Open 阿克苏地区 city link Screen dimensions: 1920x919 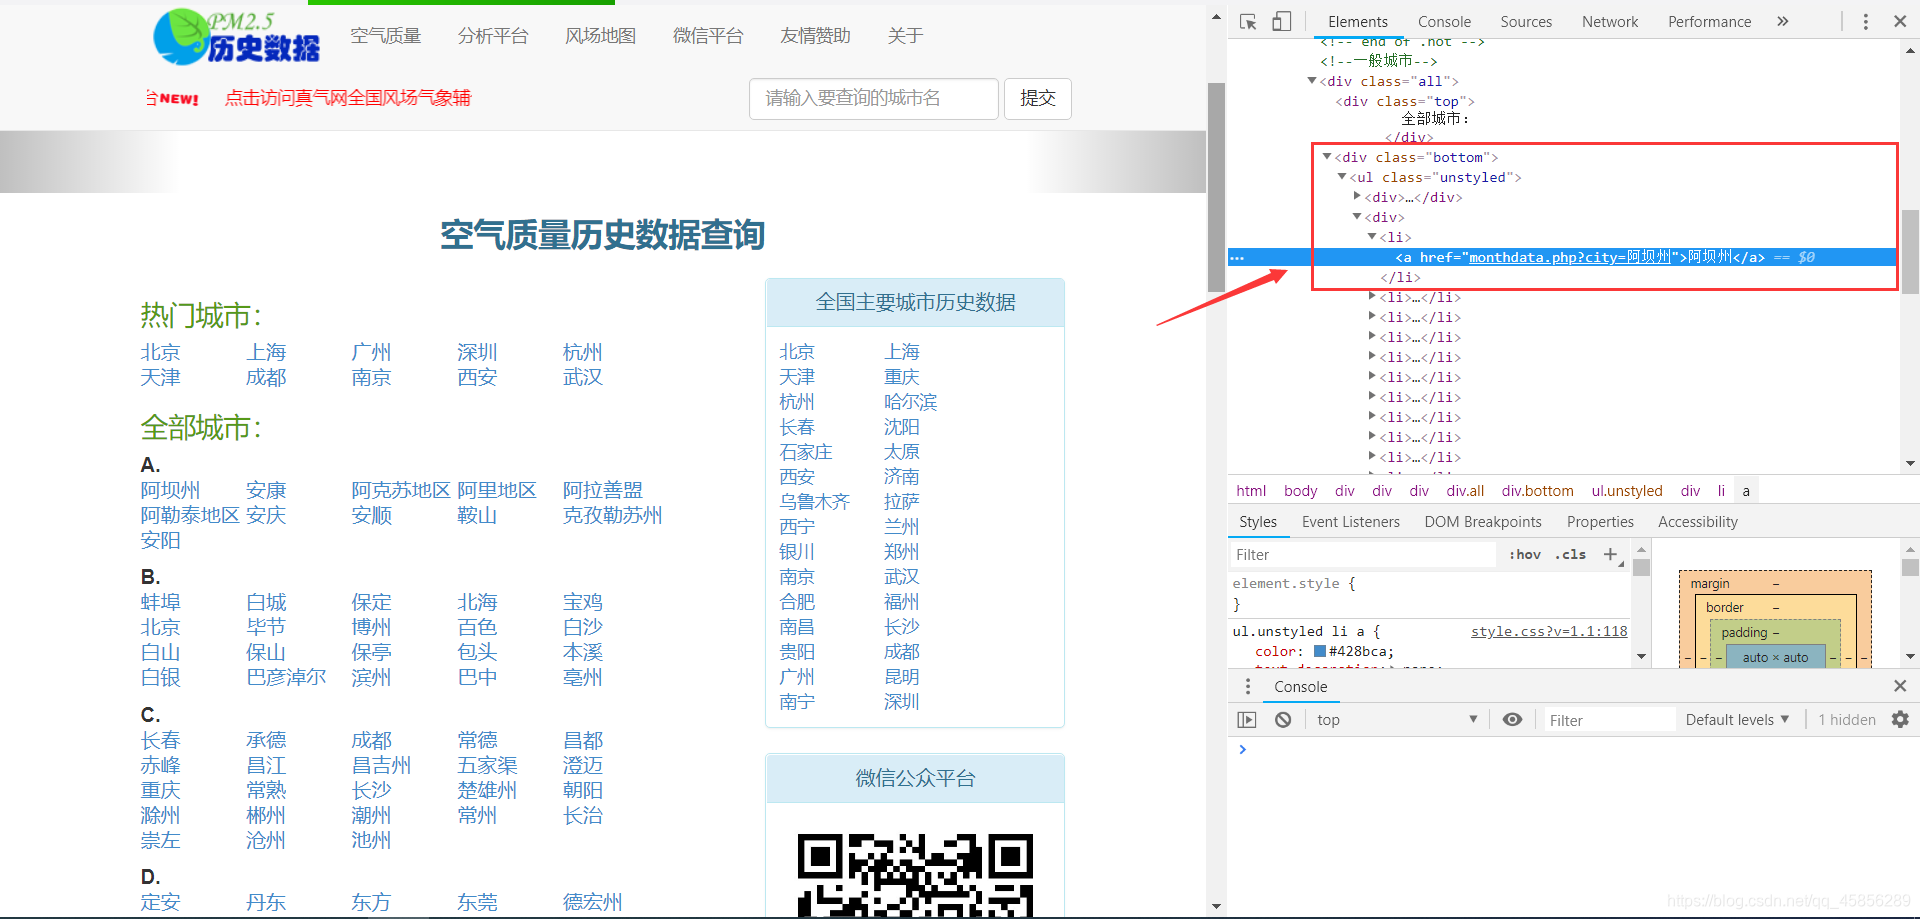coord(401,490)
